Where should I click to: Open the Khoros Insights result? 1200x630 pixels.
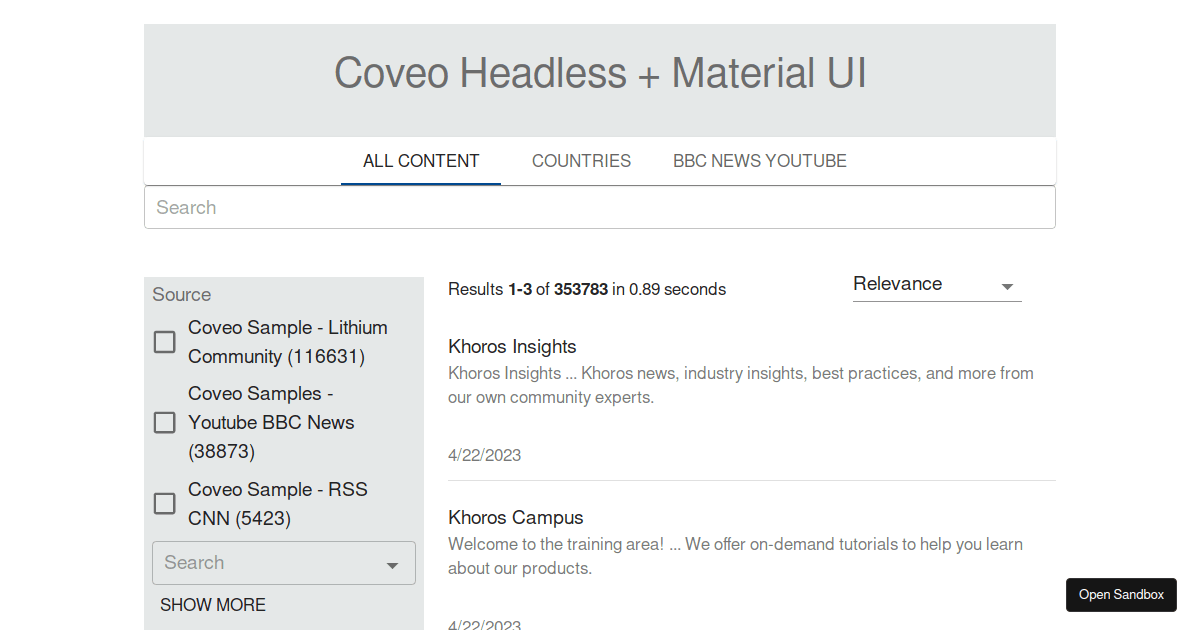pyautogui.click(x=512, y=346)
